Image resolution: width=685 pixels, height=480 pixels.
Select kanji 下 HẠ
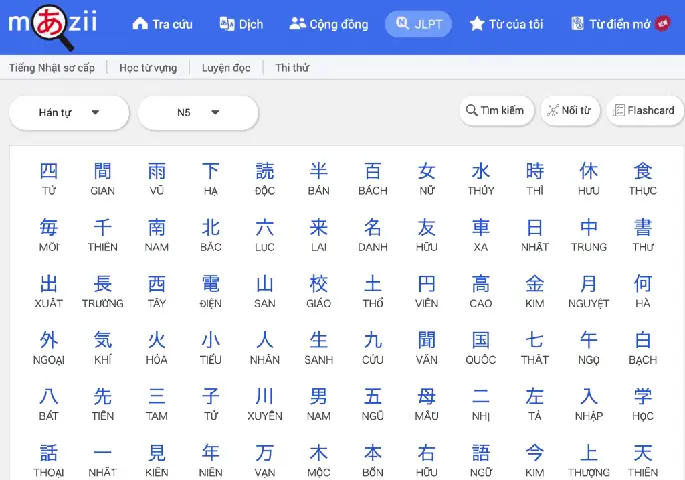coord(211,179)
